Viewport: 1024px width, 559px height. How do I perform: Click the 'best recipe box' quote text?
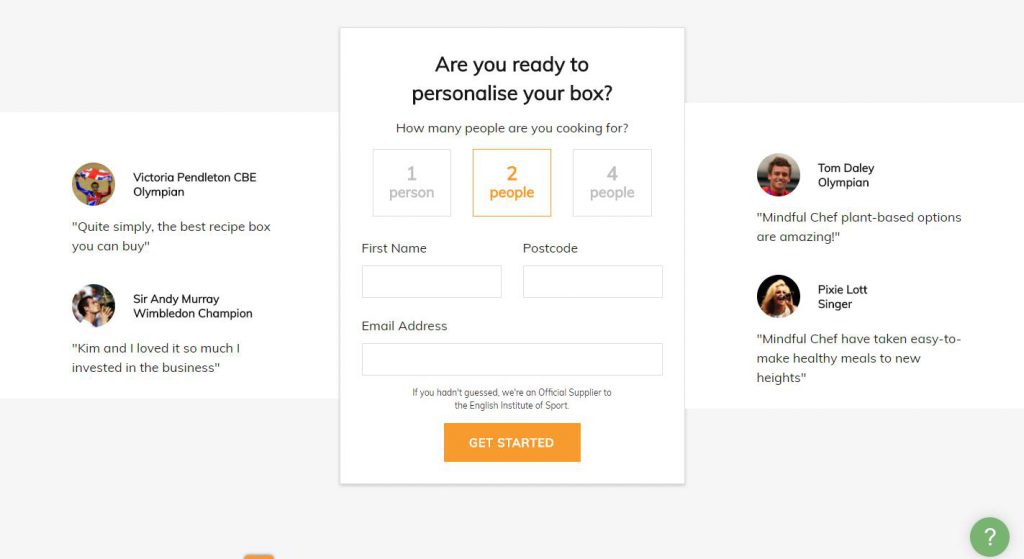coord(171,236)
